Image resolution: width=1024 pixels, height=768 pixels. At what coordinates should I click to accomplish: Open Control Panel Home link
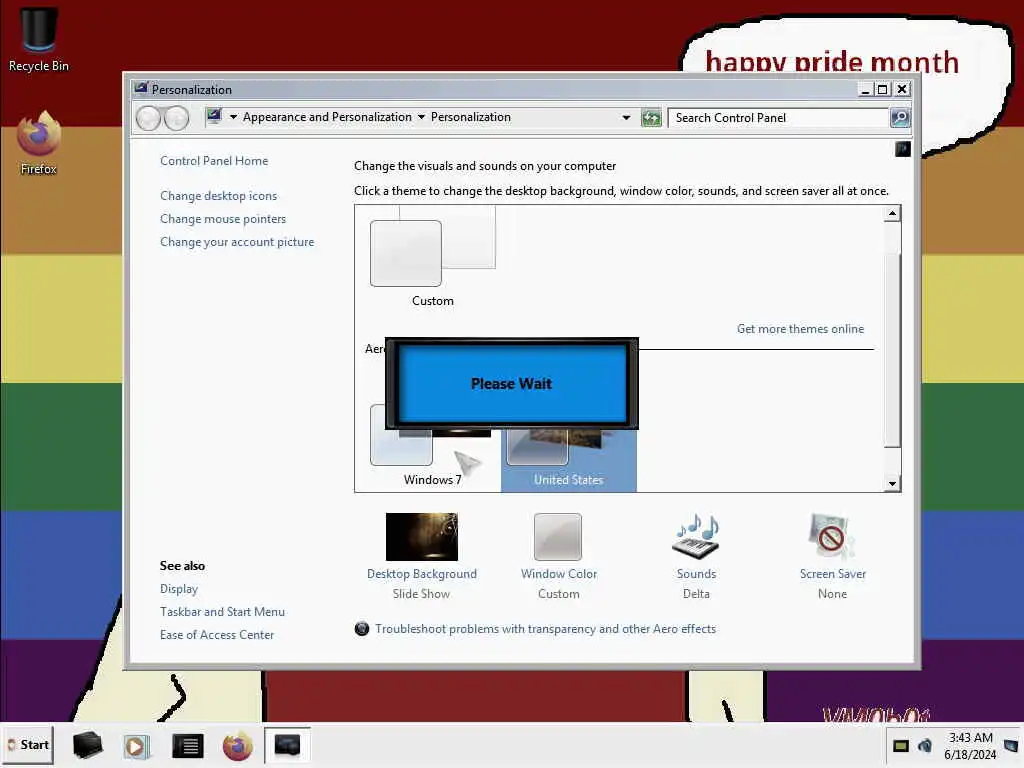[214, 161]
